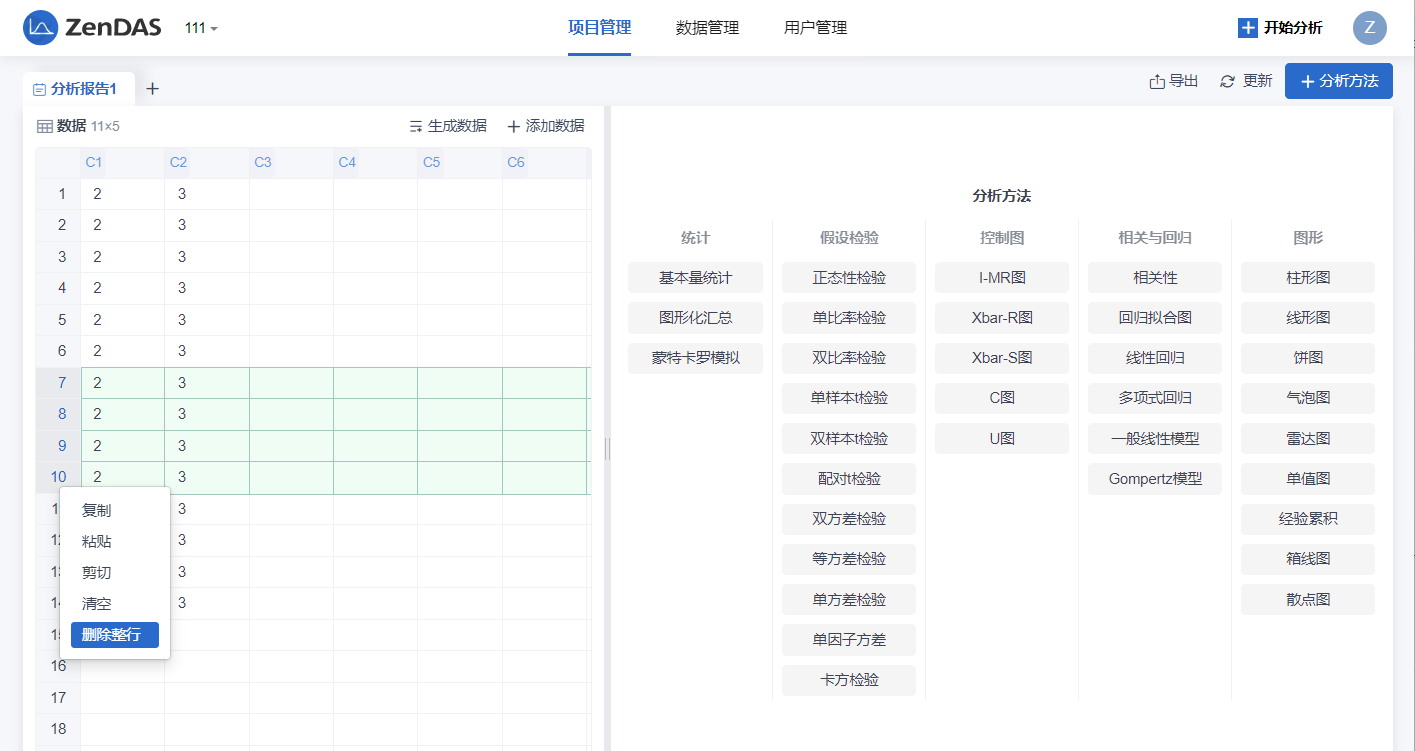Open the 箱线图 chart option

point(1307,559)
